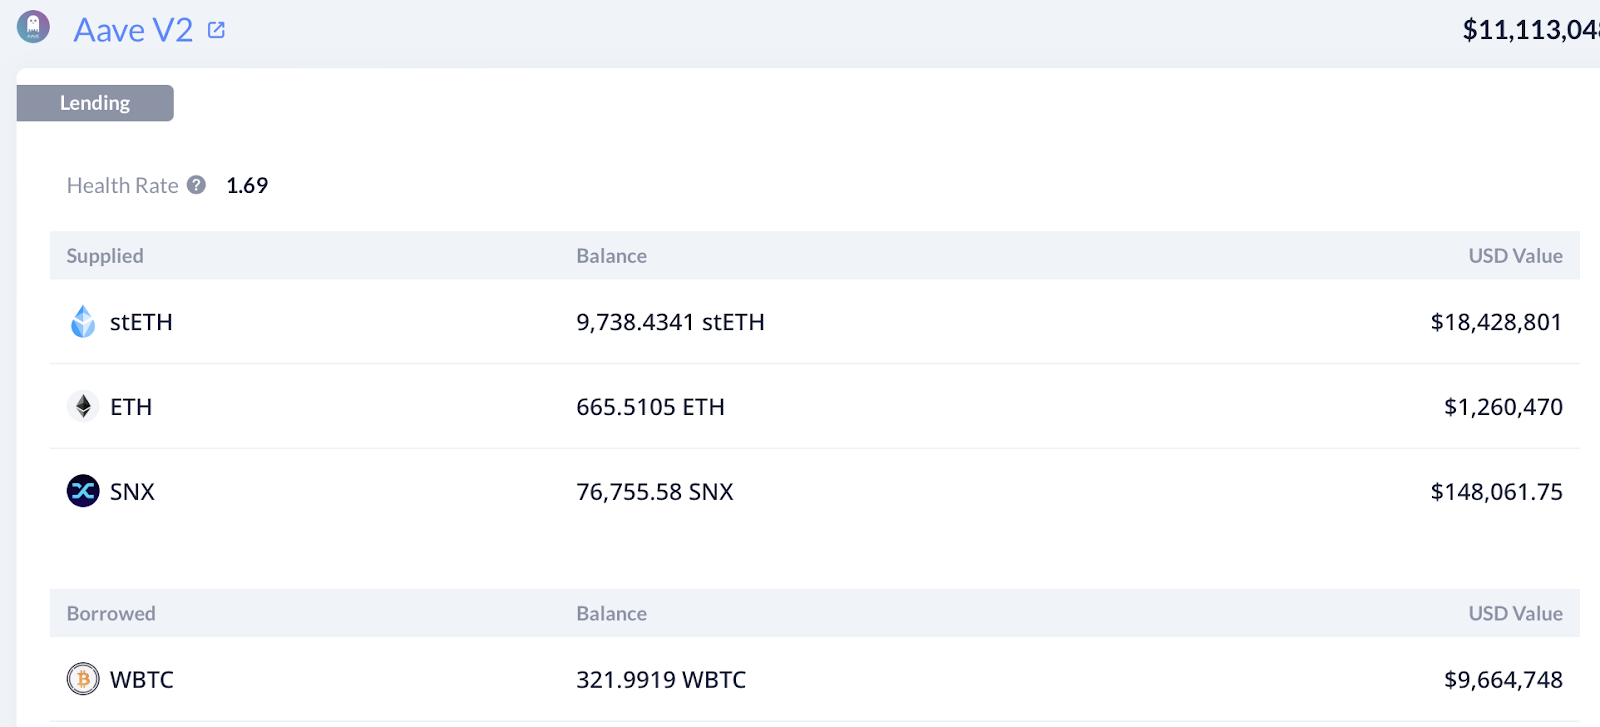Click the stETH droplet token icon
Viewport: 1600px width, 727px height.
pos(83,322)
